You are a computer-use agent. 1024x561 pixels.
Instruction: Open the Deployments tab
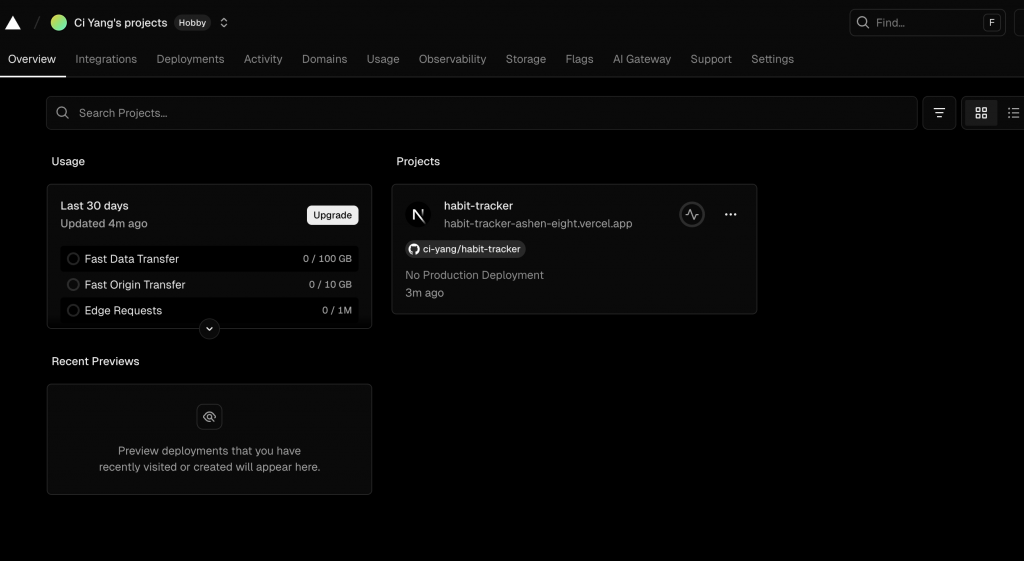tap(190, 59)
